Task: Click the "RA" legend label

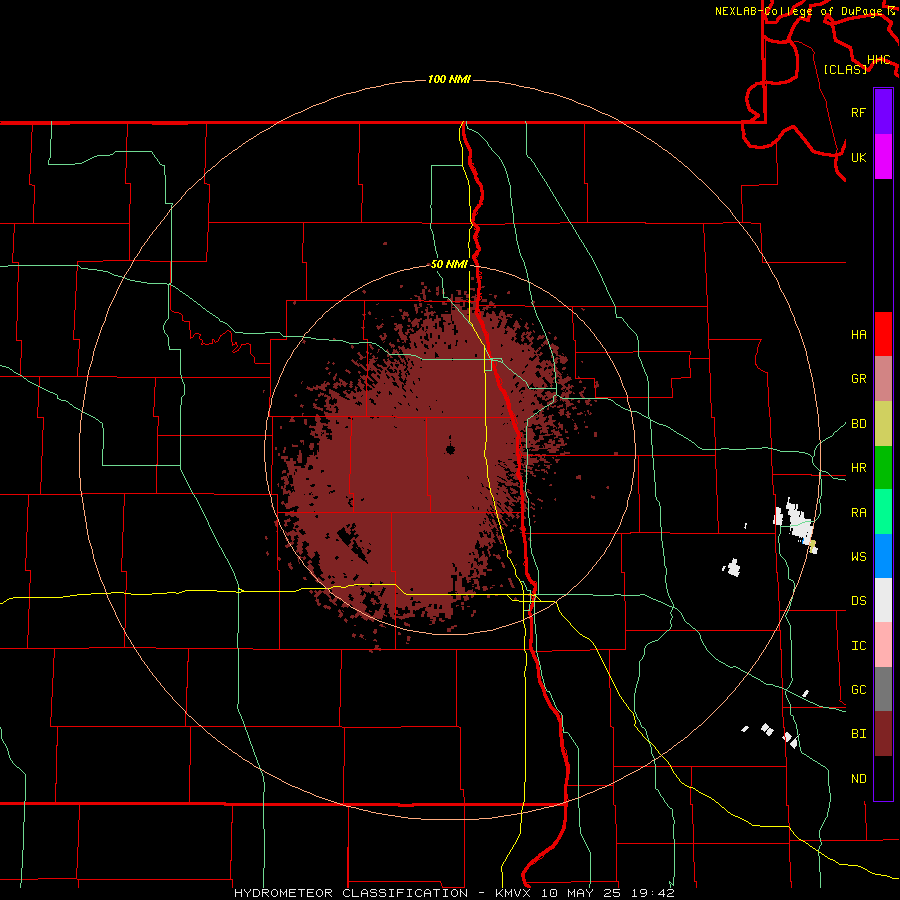Action: [858, 513]
